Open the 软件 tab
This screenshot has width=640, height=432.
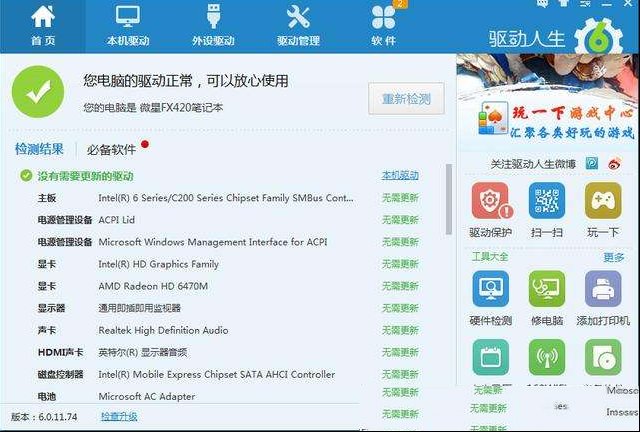click(x=384, y=26)
